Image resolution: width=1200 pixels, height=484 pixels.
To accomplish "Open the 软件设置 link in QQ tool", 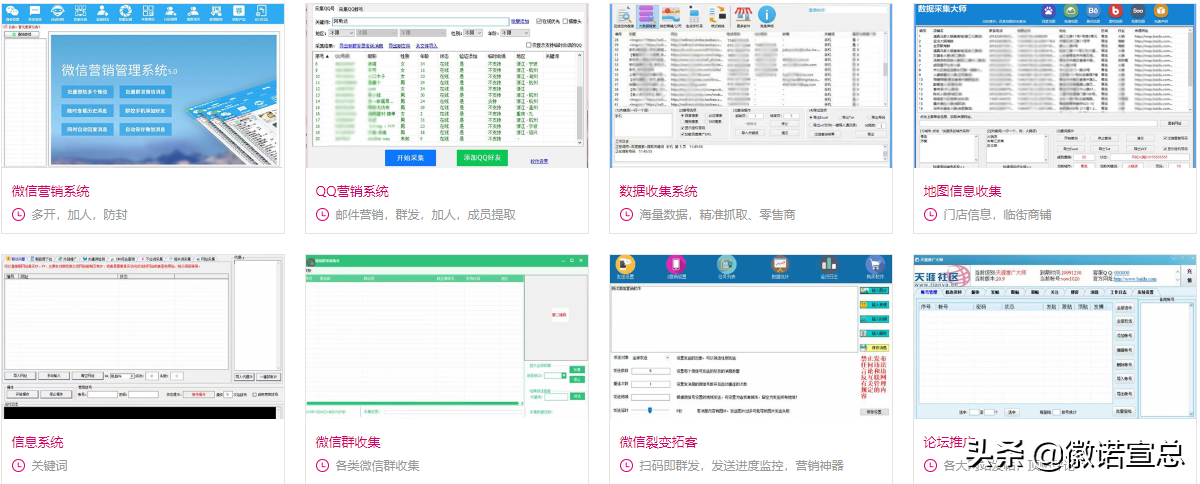I will pyautogui.click(x=539, y=161).
